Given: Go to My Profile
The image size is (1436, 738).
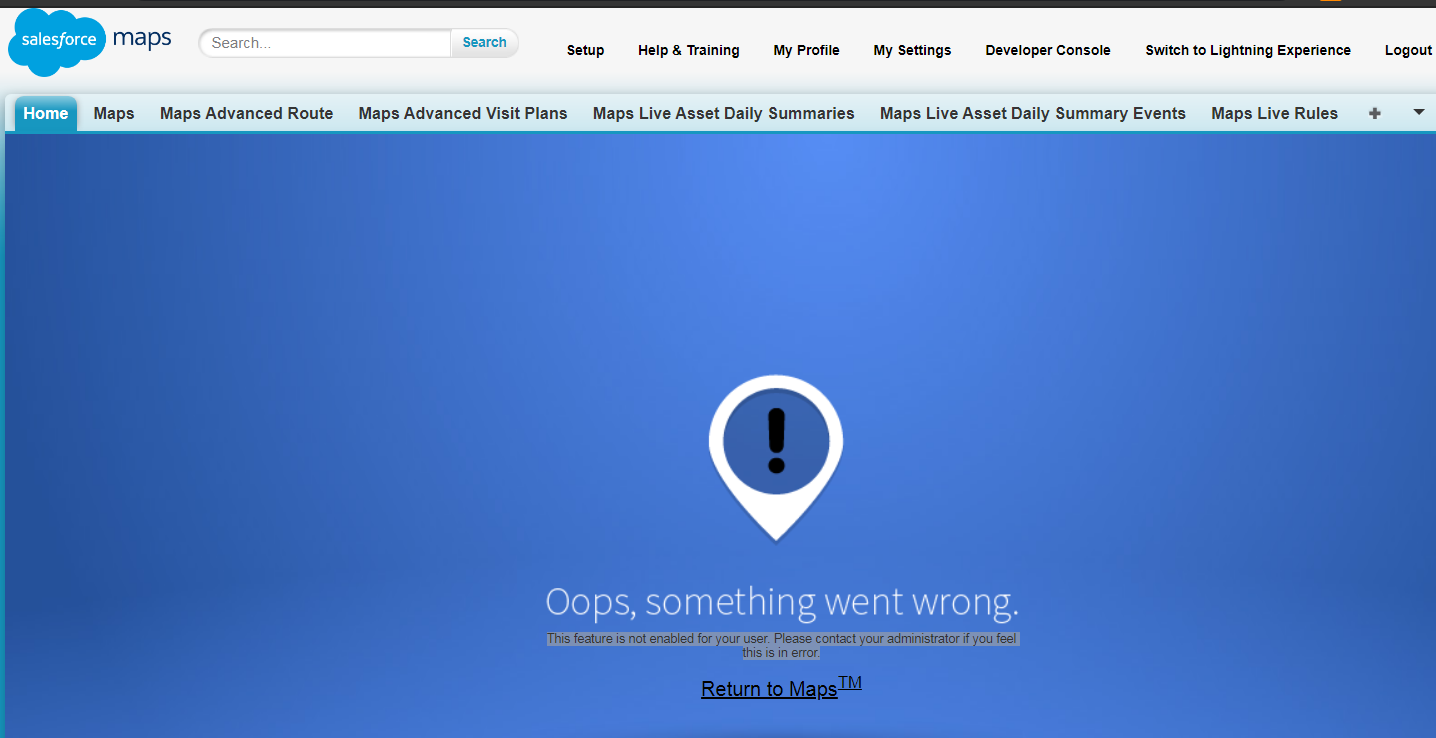Looking at the screenshot, I should pyautogui.click(x=807, y=50).
